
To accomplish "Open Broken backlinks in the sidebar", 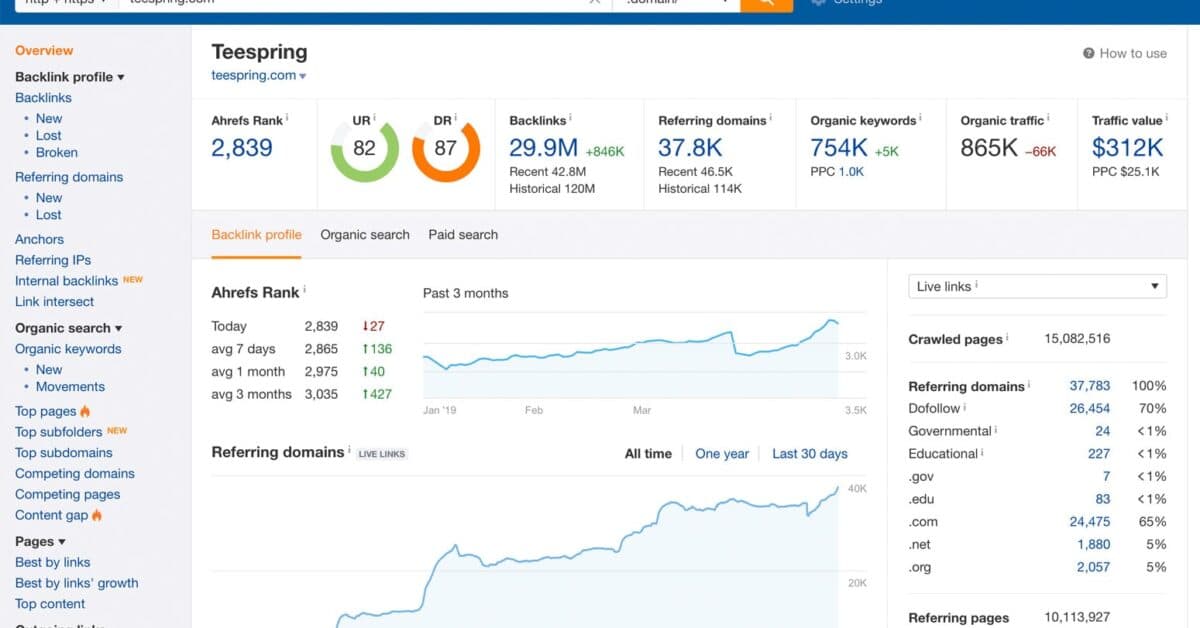I will point(57,153).
